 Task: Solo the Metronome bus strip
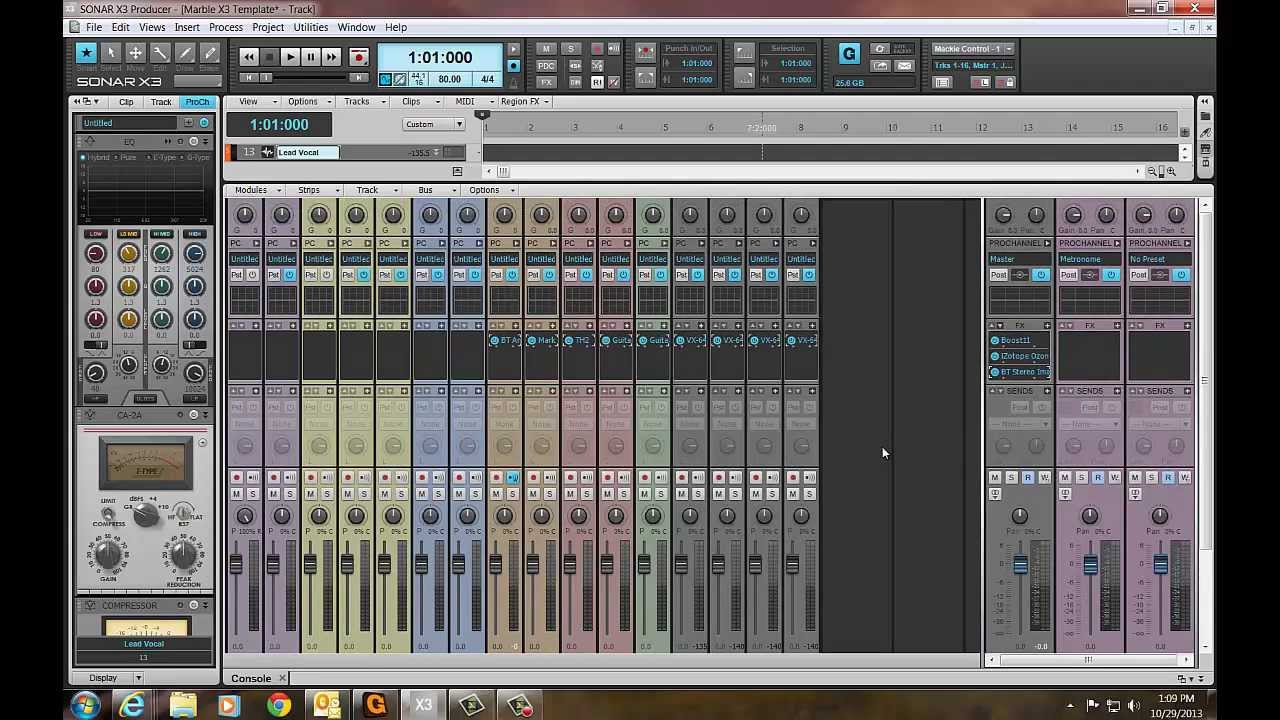tap(1081, 477)
